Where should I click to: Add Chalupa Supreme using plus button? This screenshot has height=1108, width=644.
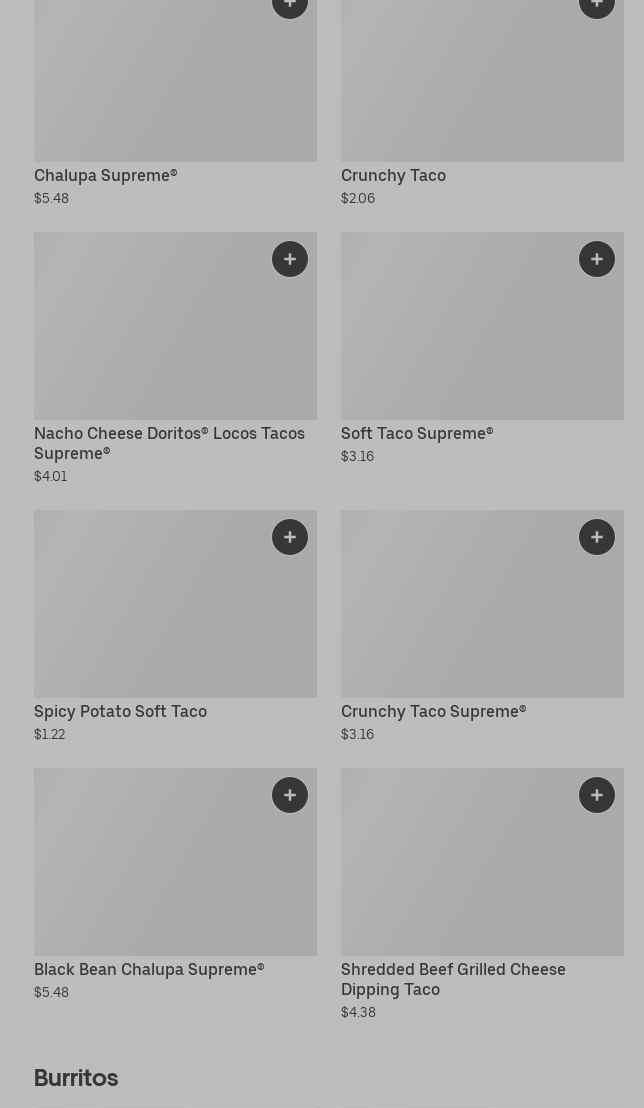290,4
